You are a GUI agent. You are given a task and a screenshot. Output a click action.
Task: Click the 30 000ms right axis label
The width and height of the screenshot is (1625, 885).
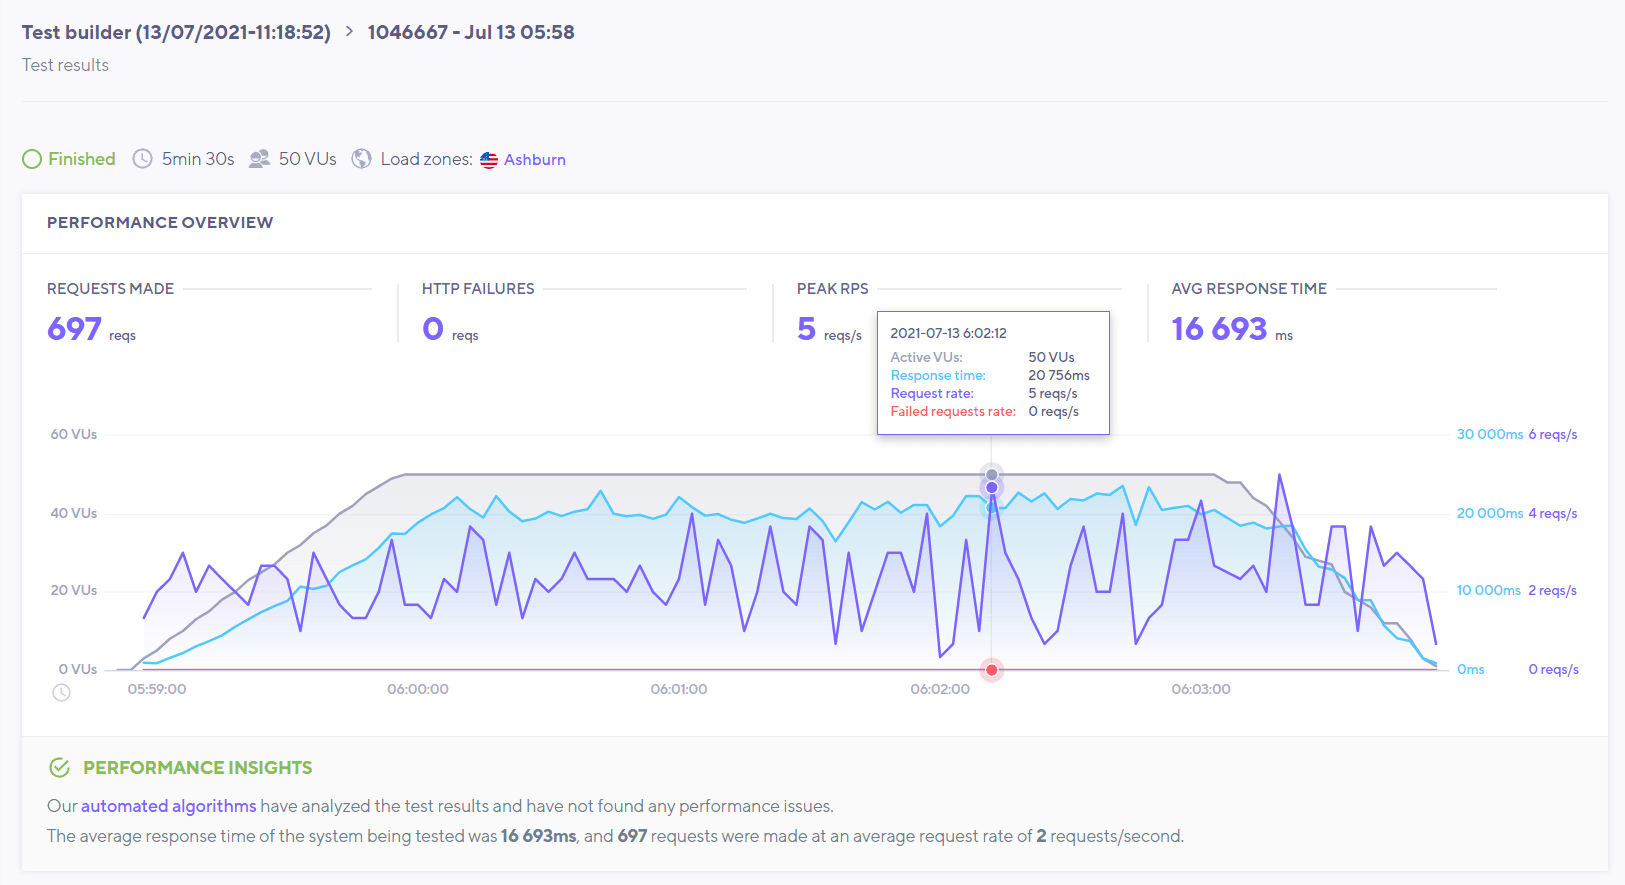tap(1489, 434)
